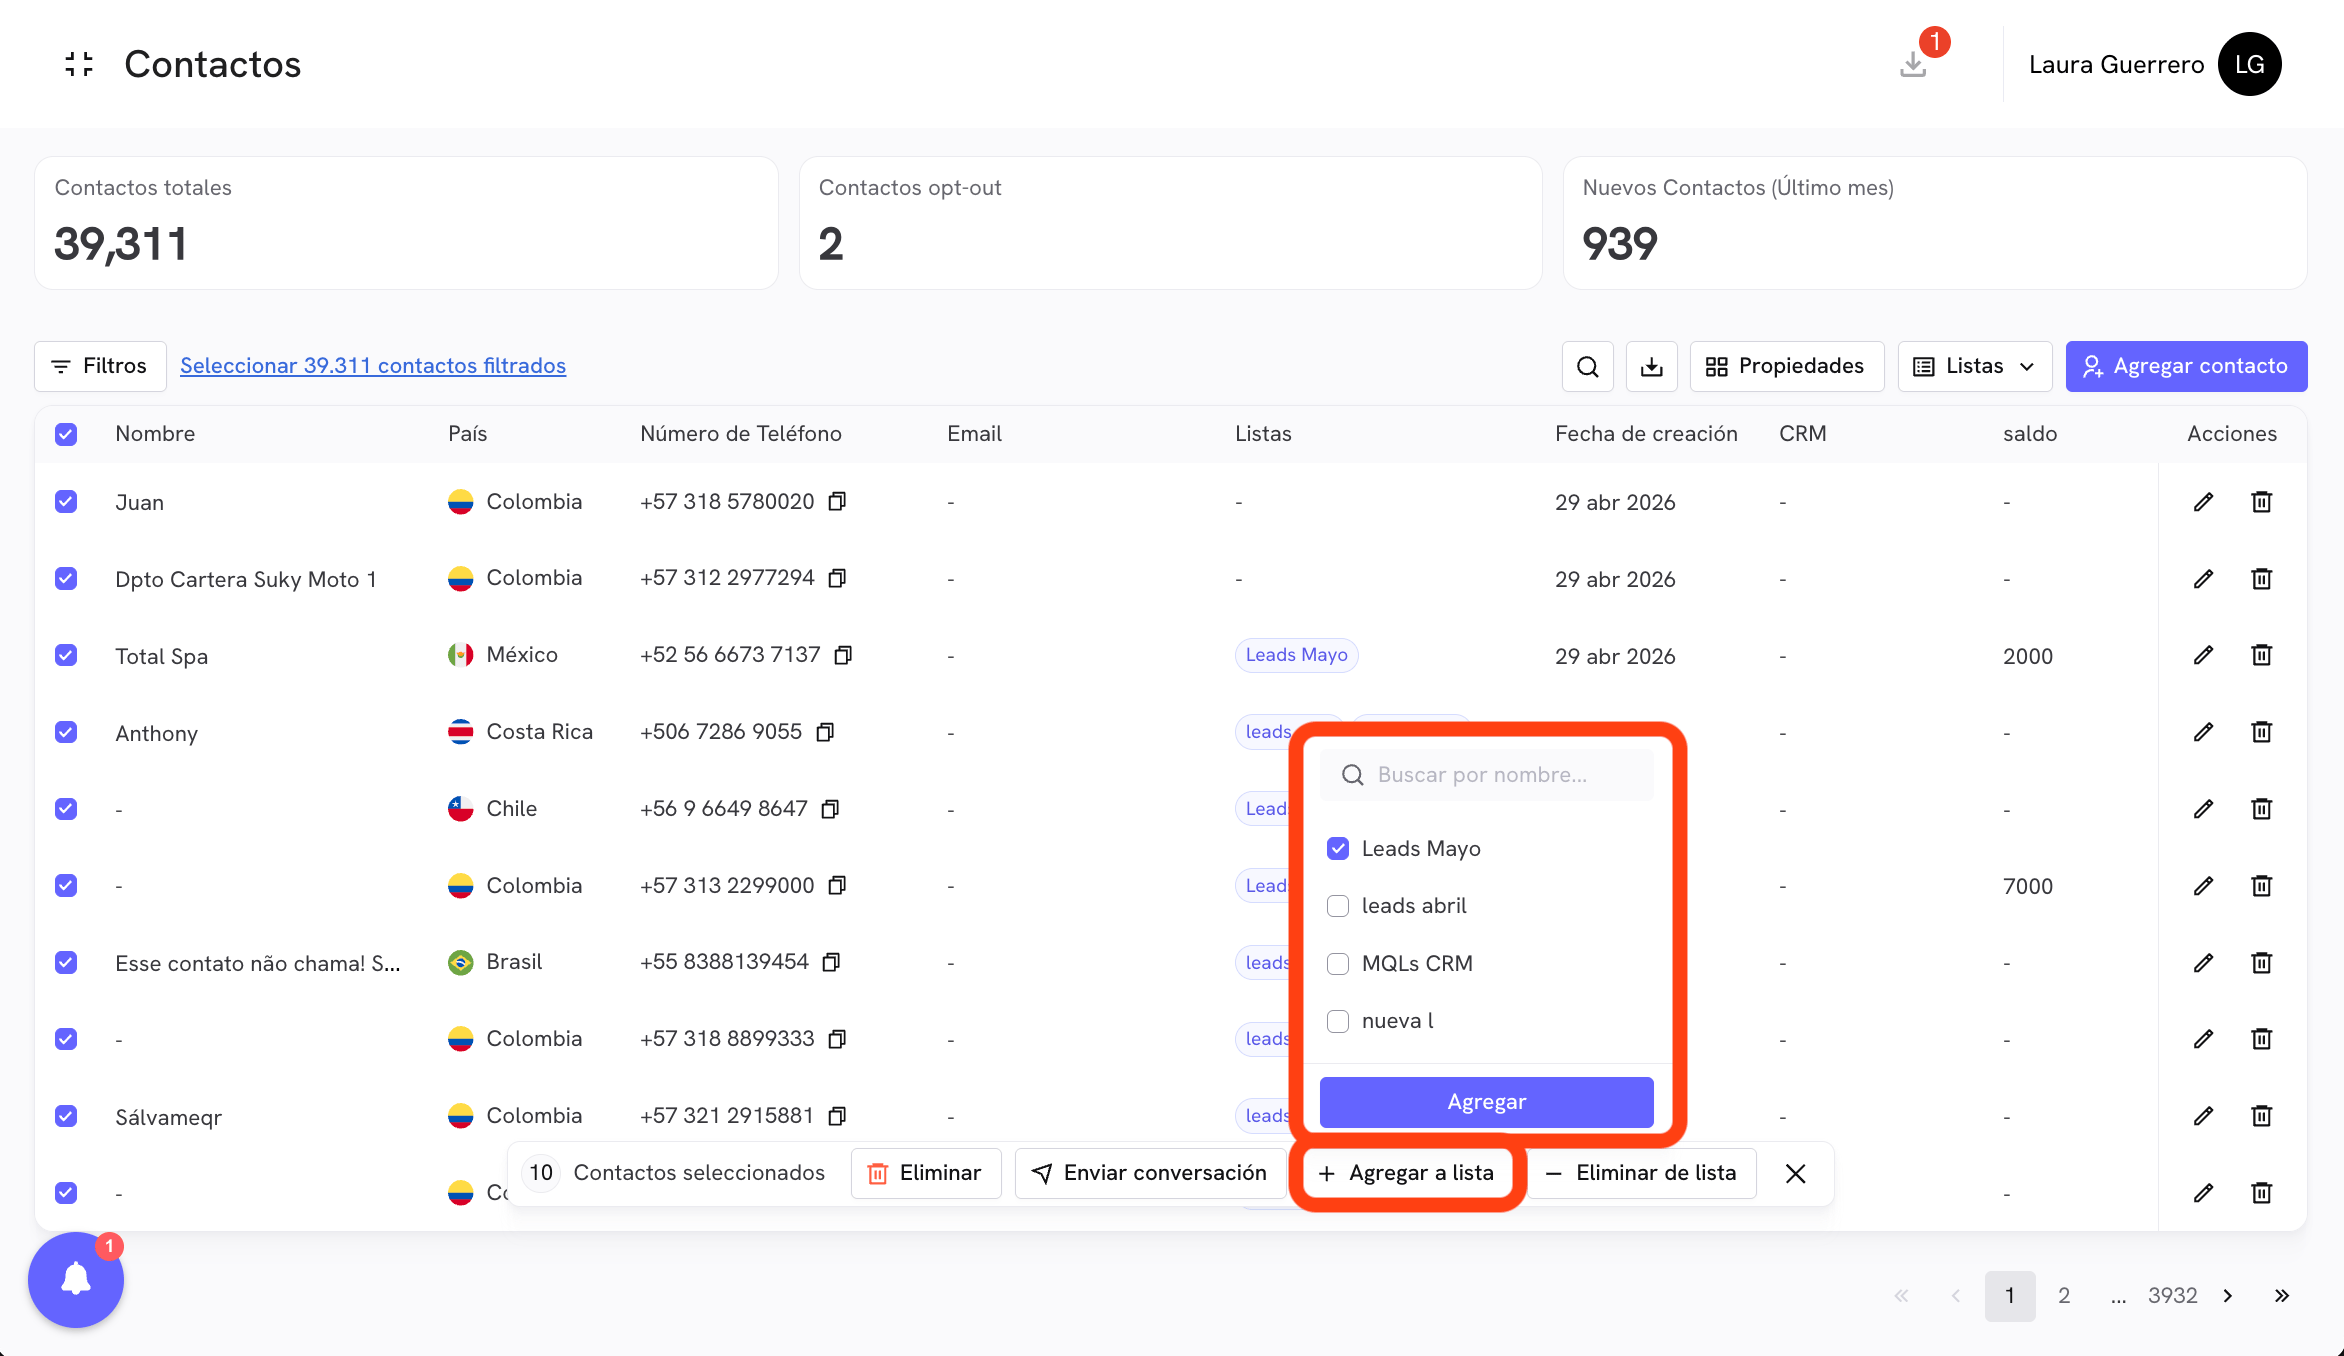Screen dimensions: 2344x1356
Task: Edit the Total Spa contact
Action: pyautogui.click(x=2203, y=655)
